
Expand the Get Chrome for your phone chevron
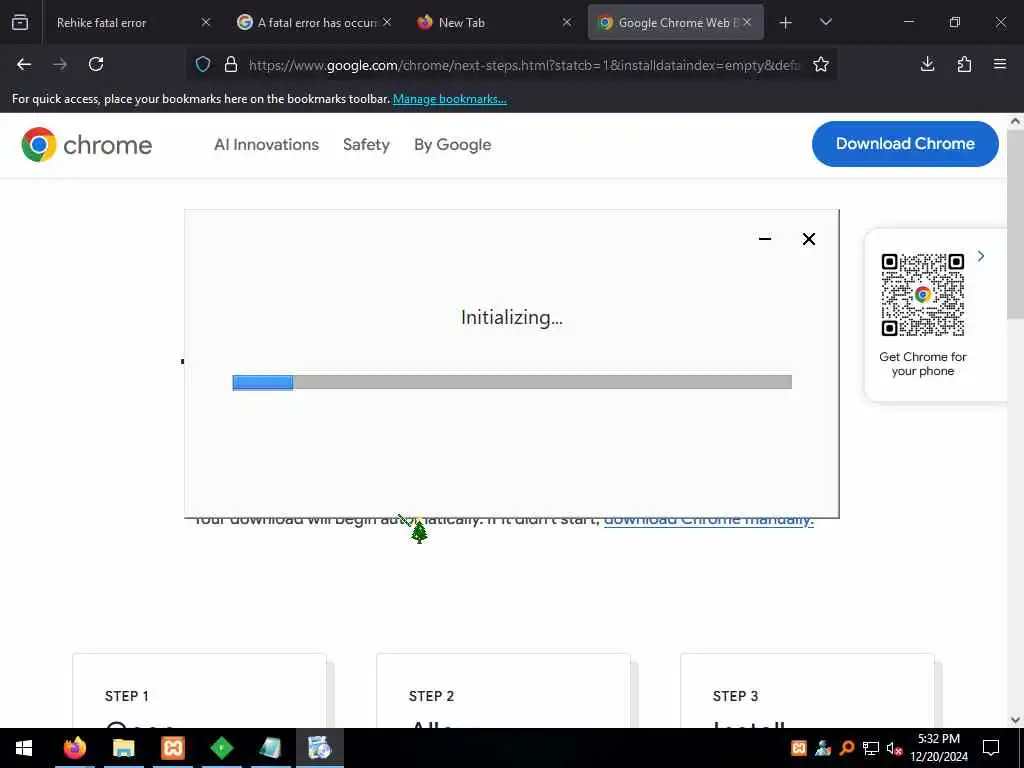point(981,256)
